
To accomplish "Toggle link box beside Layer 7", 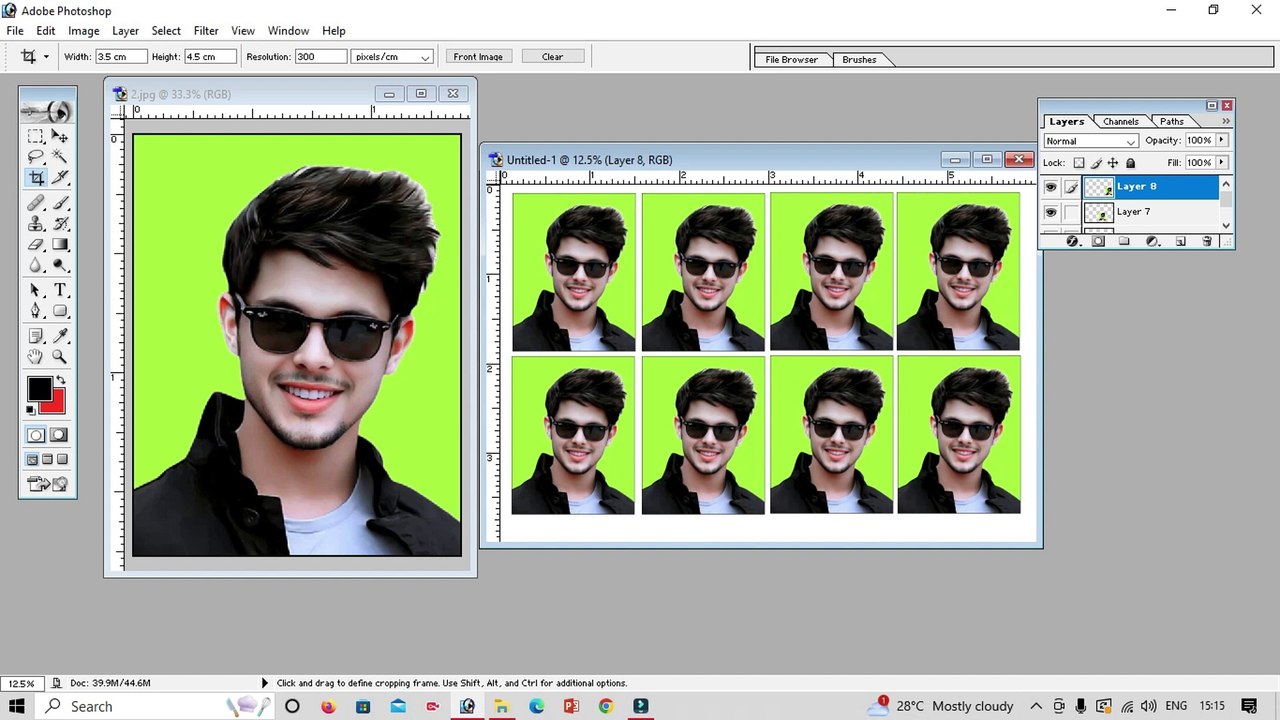I will 1072,212.
